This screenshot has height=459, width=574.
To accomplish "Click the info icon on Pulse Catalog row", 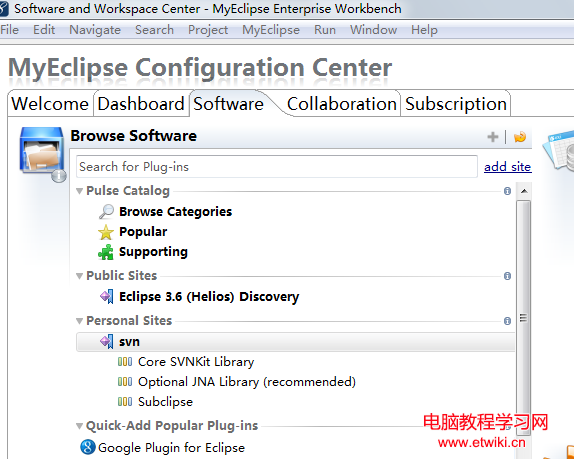I will [507, 191].
